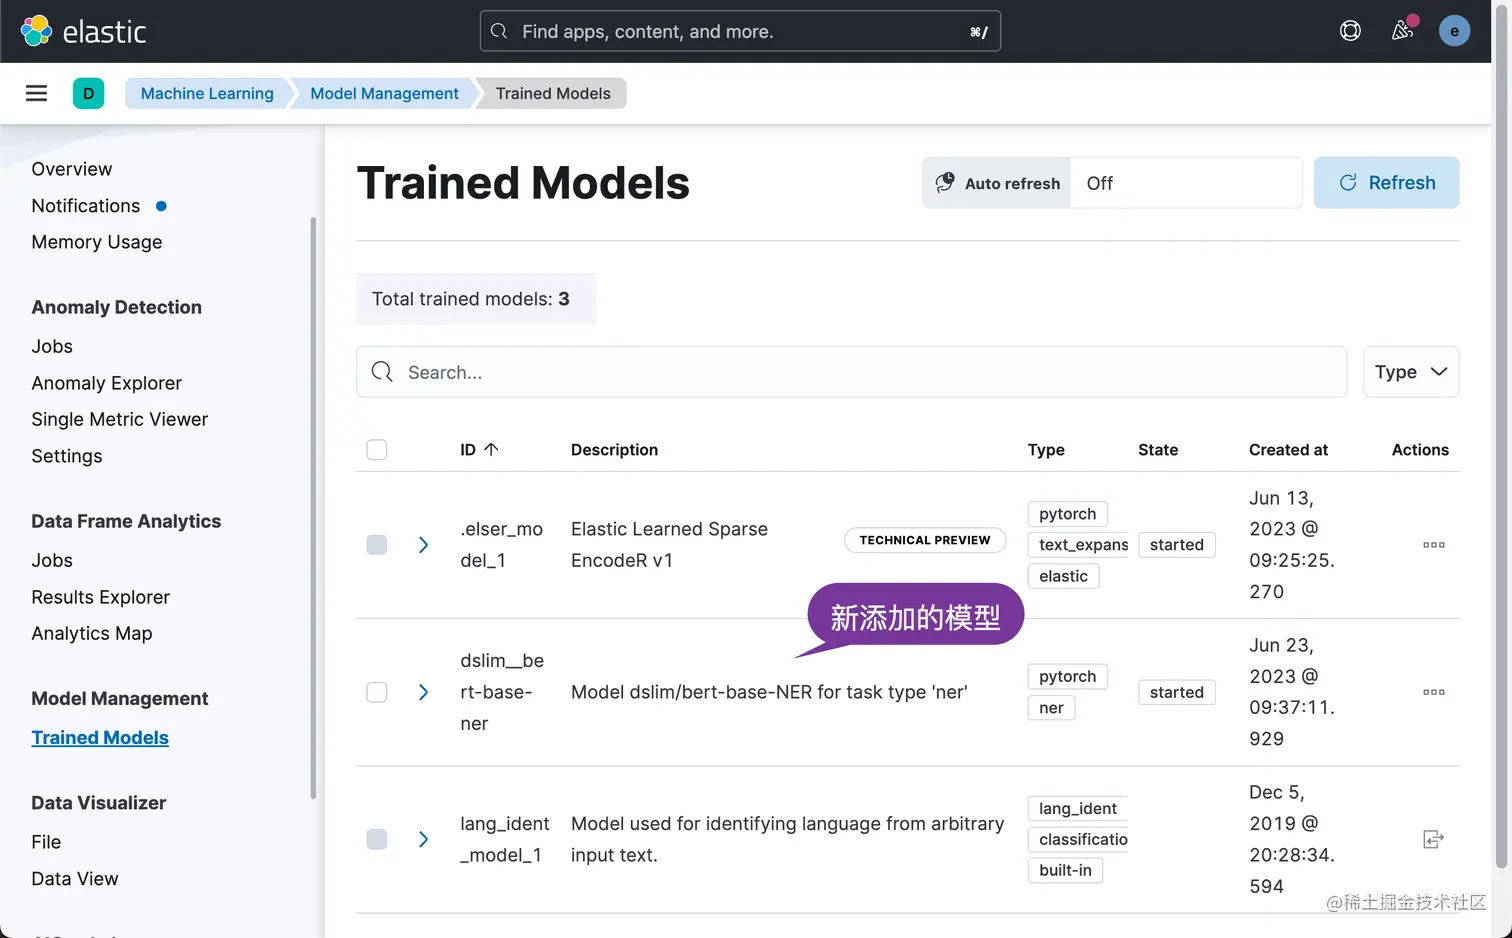Focus the global Find apps search field
This screenshot has height=938, width=1512.
point(740,31)
